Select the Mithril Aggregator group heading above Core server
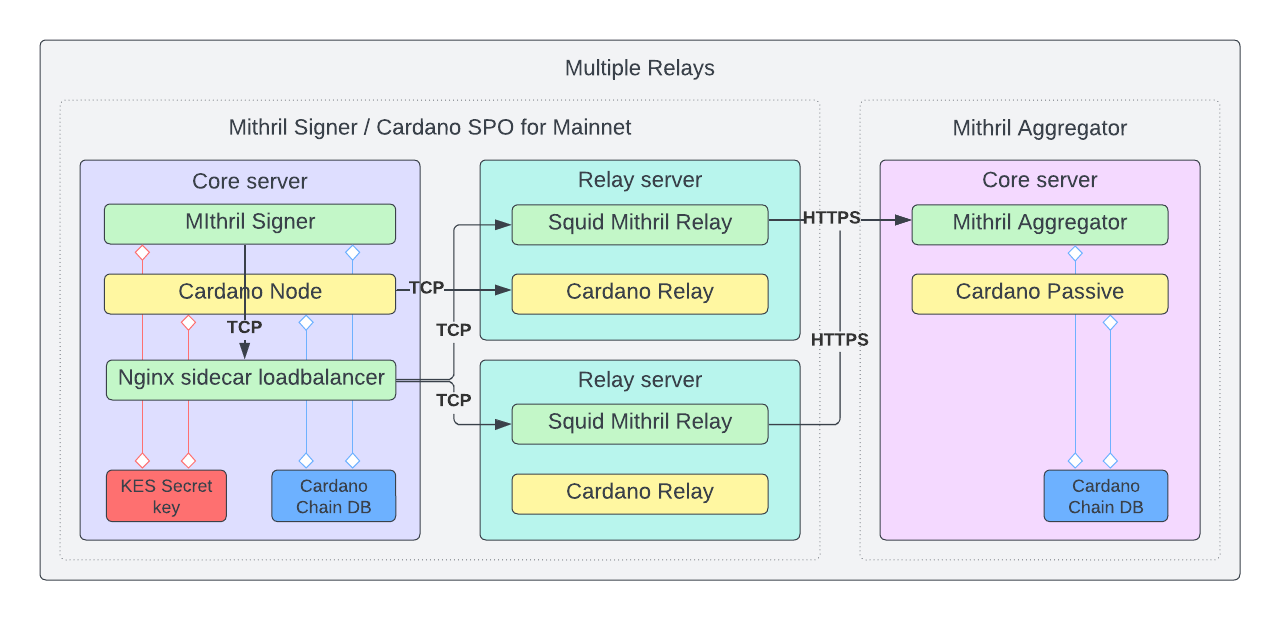1280x620 pixels. (1040, 128)
